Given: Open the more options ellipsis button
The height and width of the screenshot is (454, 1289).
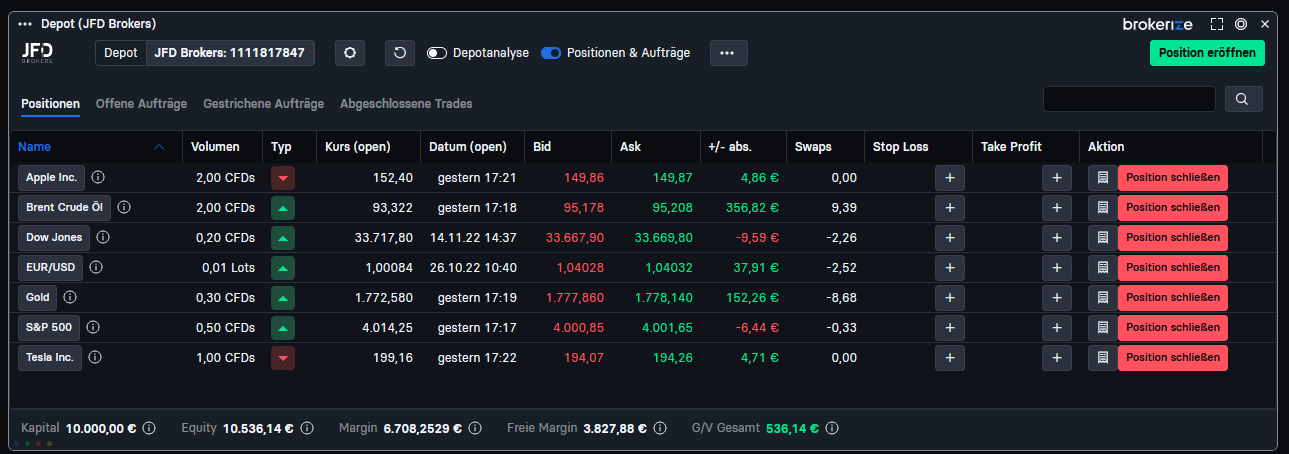Looking at the screenshot, I should 728,53.
